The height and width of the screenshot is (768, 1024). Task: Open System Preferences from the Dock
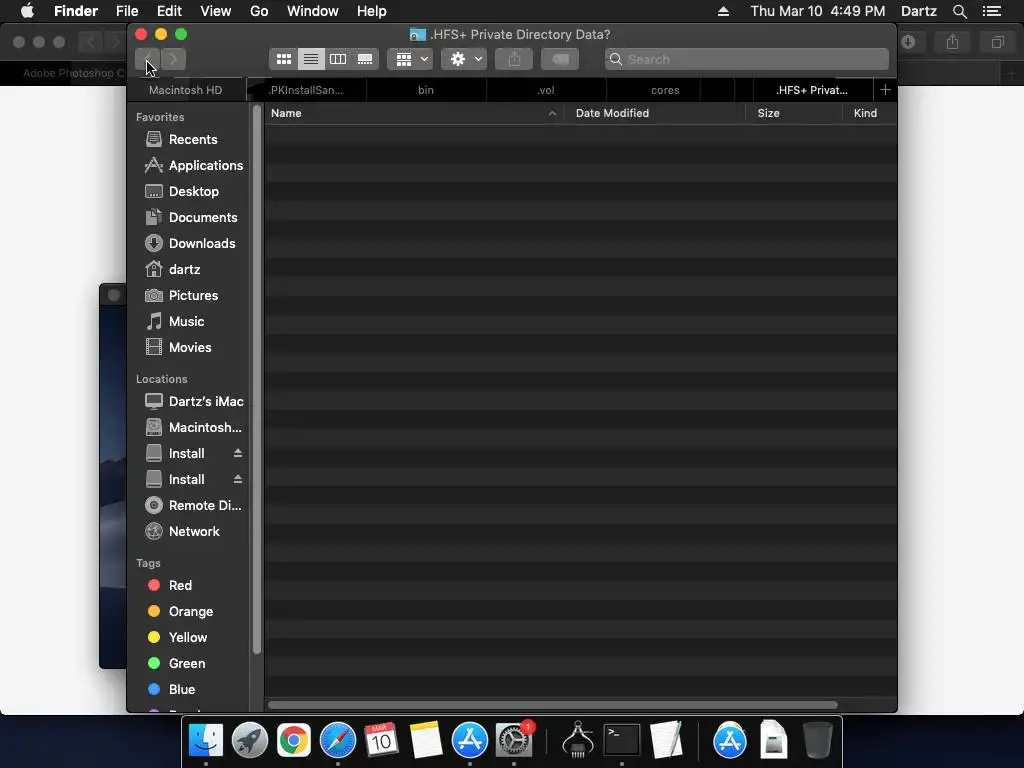(514, 741)
